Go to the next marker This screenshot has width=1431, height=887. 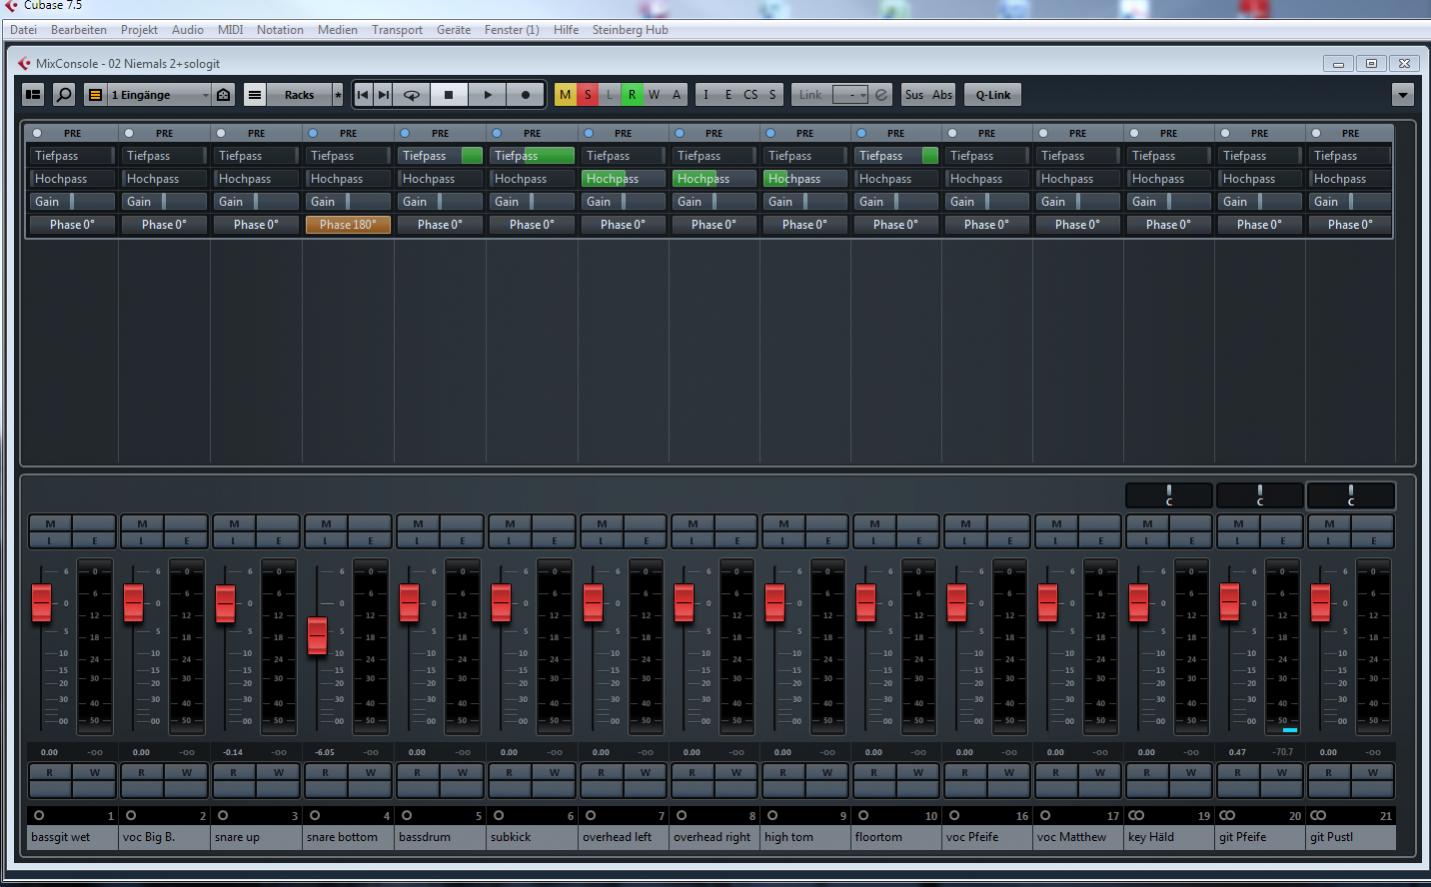(x=383, y=95)
